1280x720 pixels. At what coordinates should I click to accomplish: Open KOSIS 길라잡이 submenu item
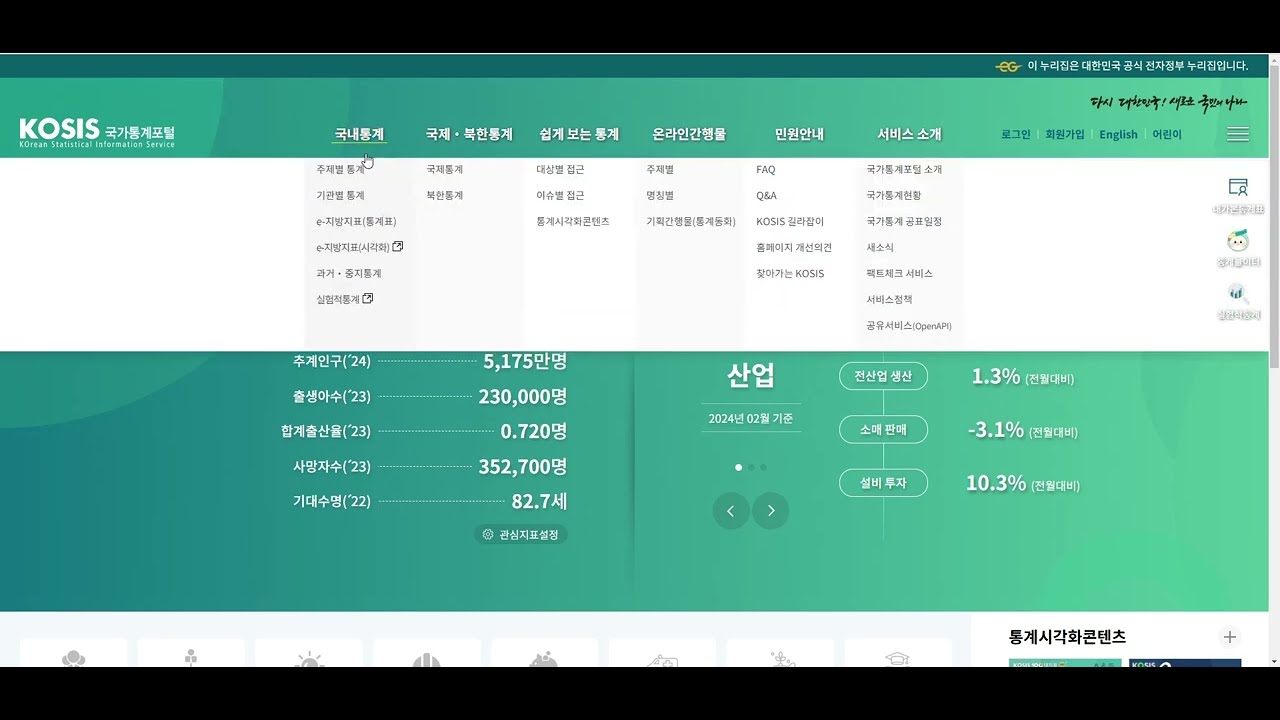coord(791,221)
